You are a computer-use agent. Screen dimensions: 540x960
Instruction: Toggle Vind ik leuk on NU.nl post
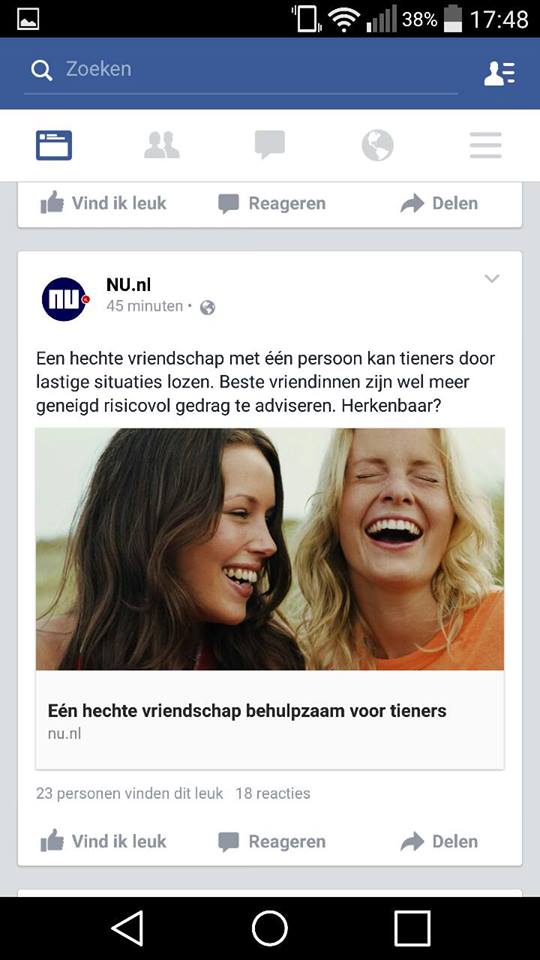pyautogui.click(x=103, y=842)
